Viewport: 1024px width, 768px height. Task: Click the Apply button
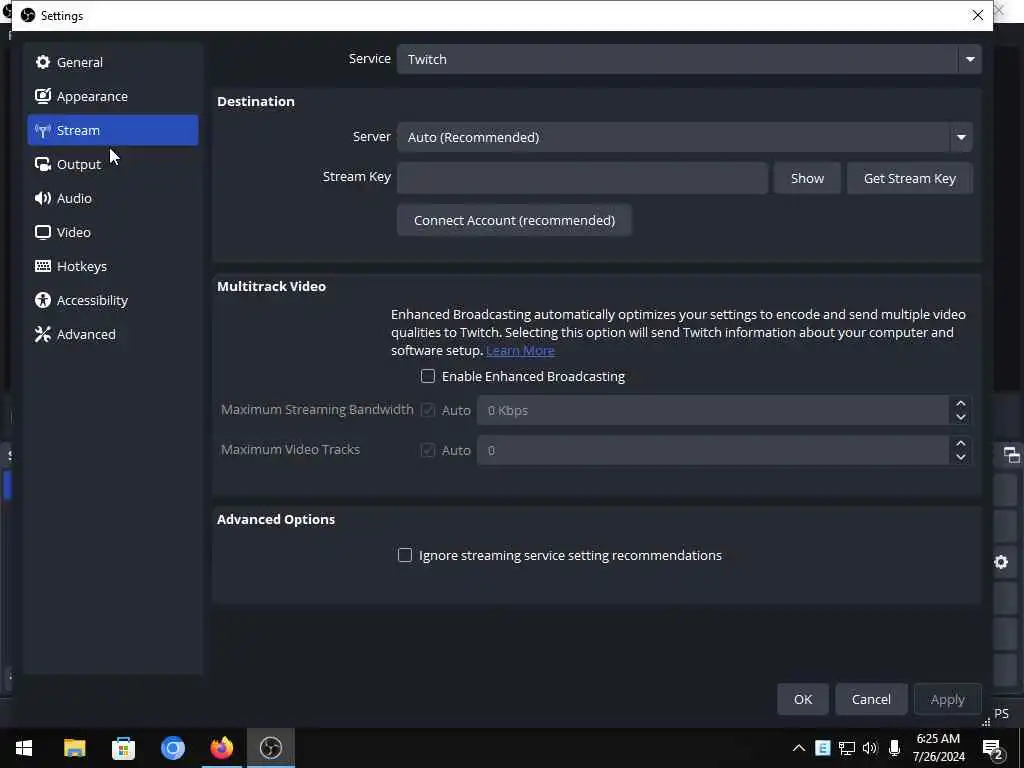pyautogui.click(x=948, y=699)
